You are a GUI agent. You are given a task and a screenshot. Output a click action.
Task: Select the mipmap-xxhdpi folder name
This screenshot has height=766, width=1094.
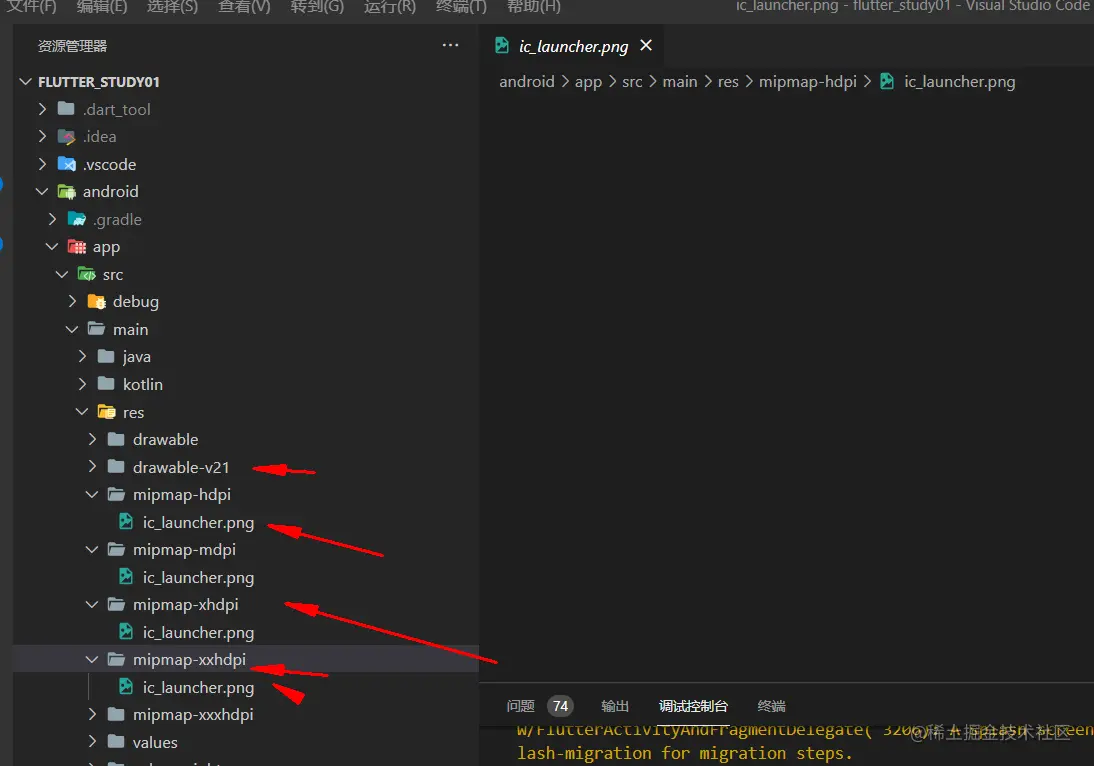click(189, 660)
